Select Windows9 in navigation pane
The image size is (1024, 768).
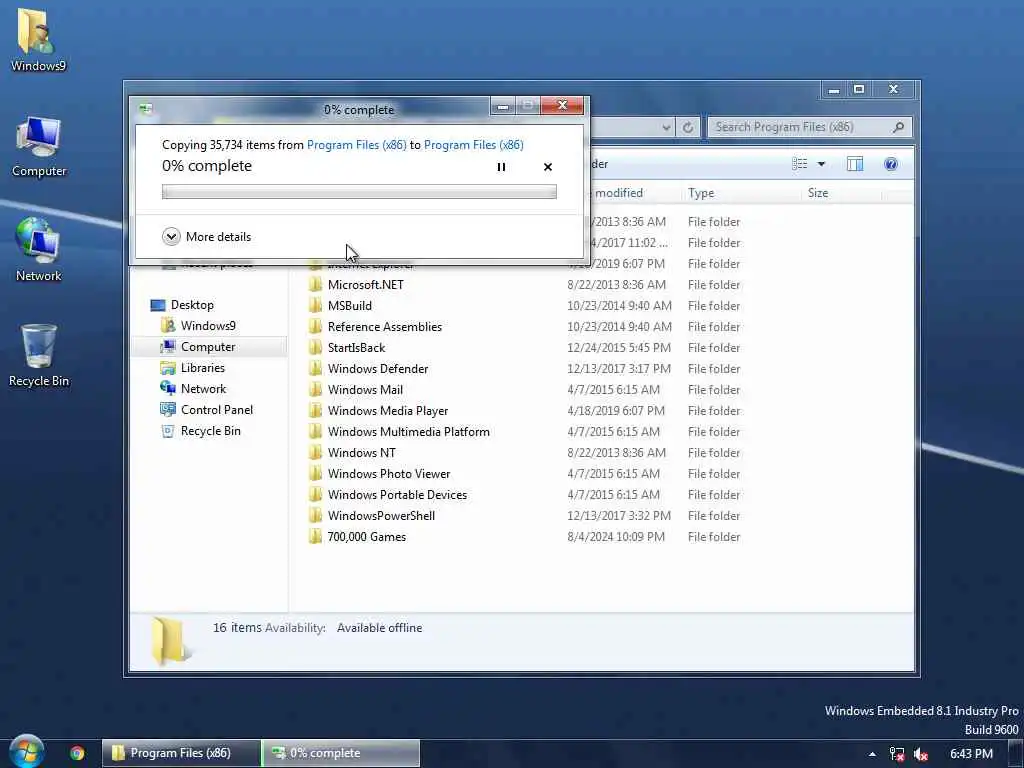tap(208, 326)
